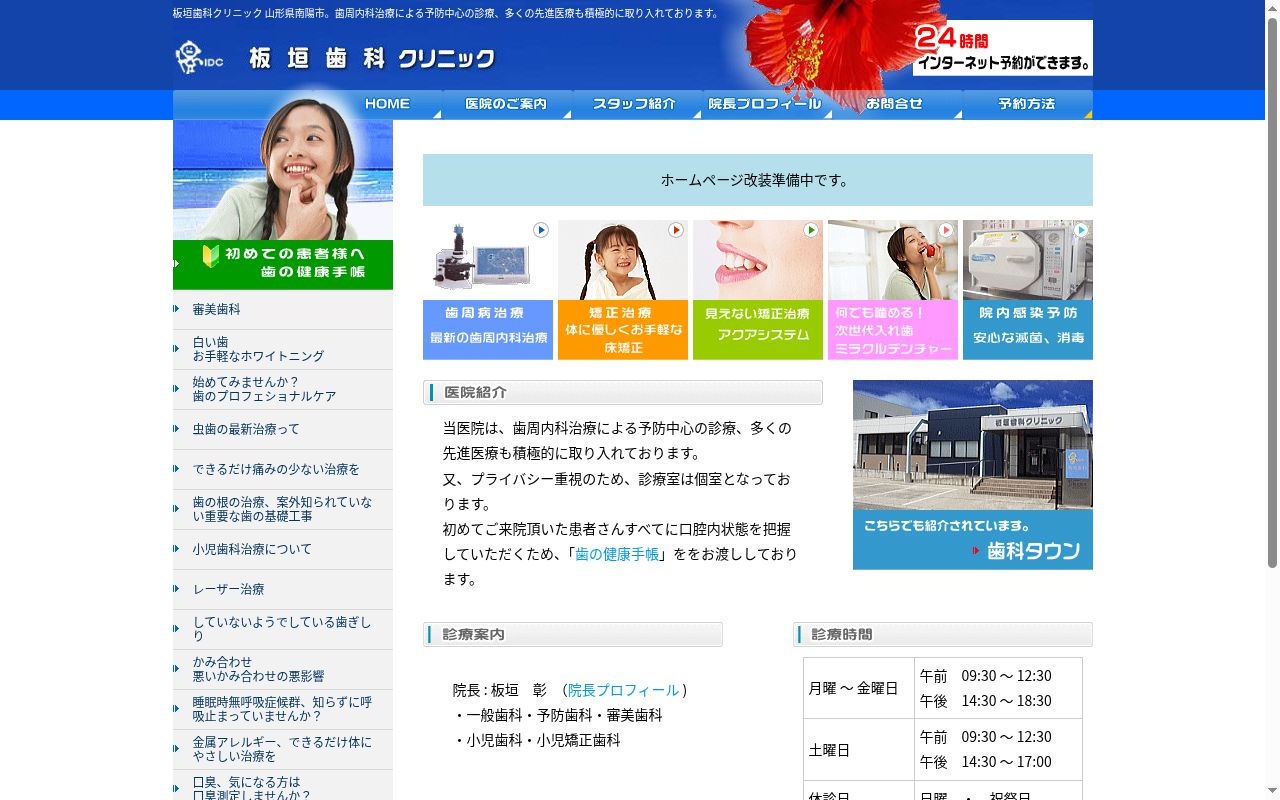This screenshot has height=800, width=1280.
Task: Click the play arrow on 見えない矯正治療 tile
Action: pos(811,230)
